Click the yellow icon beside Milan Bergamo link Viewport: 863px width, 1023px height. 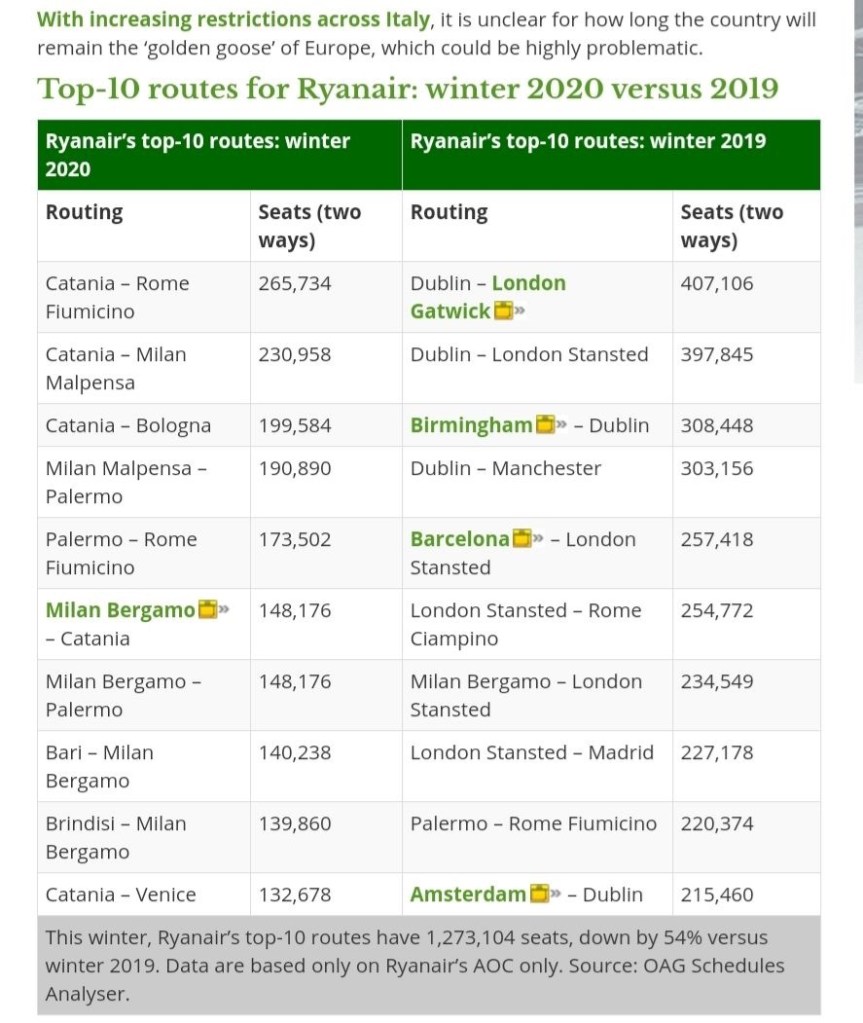(x=207, y=610)
